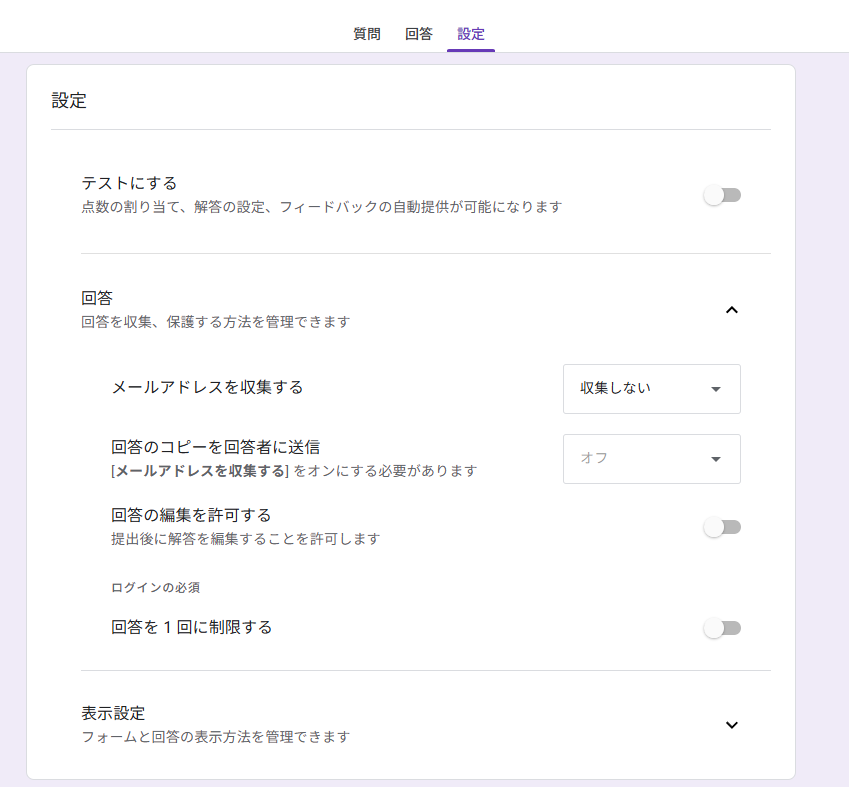This screenshot has width=849, height=787.
Task: Open the オフ dropdown for copy sending
Action: [x=652, y=459]
